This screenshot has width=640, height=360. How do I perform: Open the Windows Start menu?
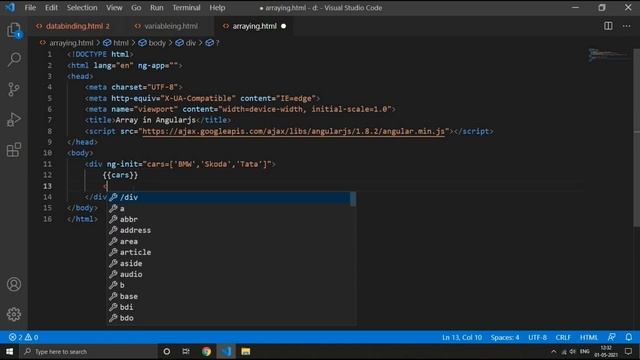coord(9,351)
